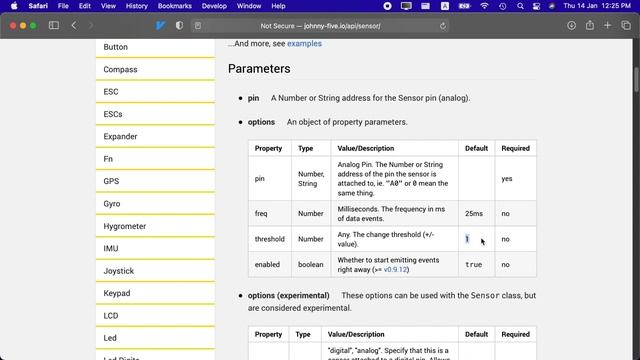Open the Share menu
The width and height of the screenshot is (640, 360).
pyautogui.click(x=590, y=25)
